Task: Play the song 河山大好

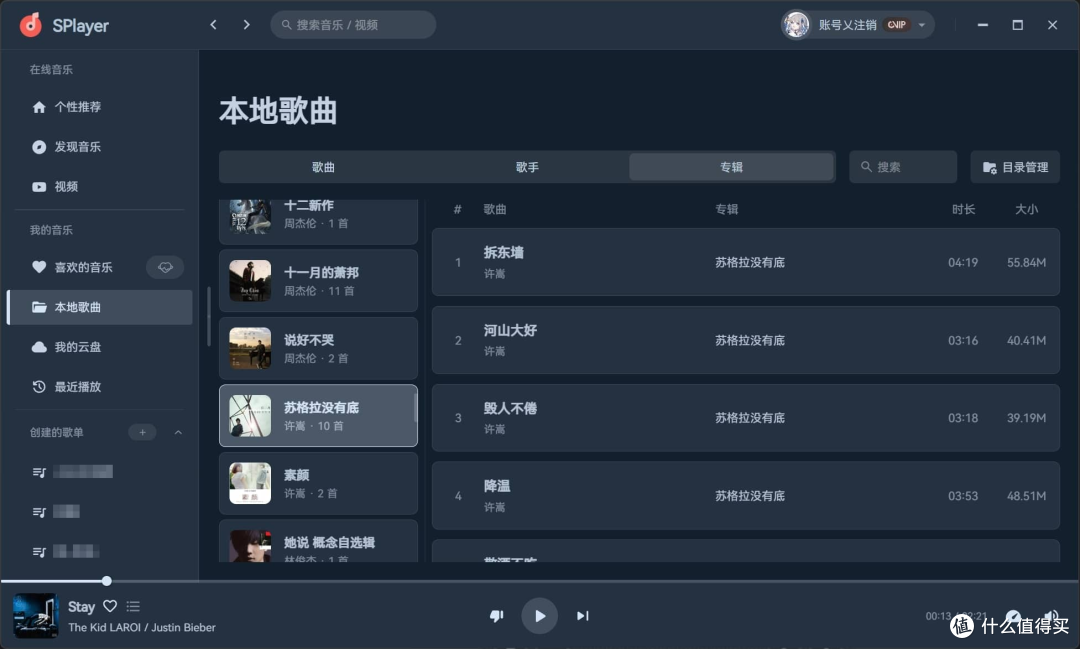Action: point(745,340)
